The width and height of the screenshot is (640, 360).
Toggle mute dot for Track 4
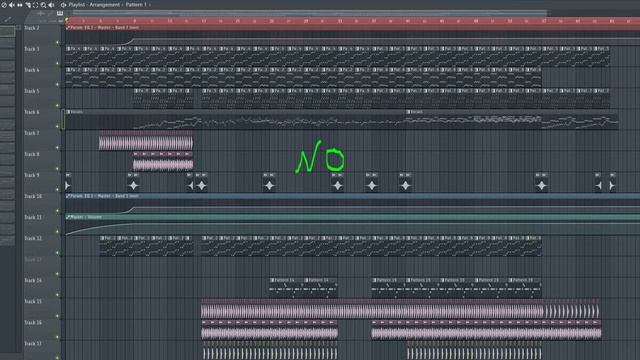tap(58, 84)
